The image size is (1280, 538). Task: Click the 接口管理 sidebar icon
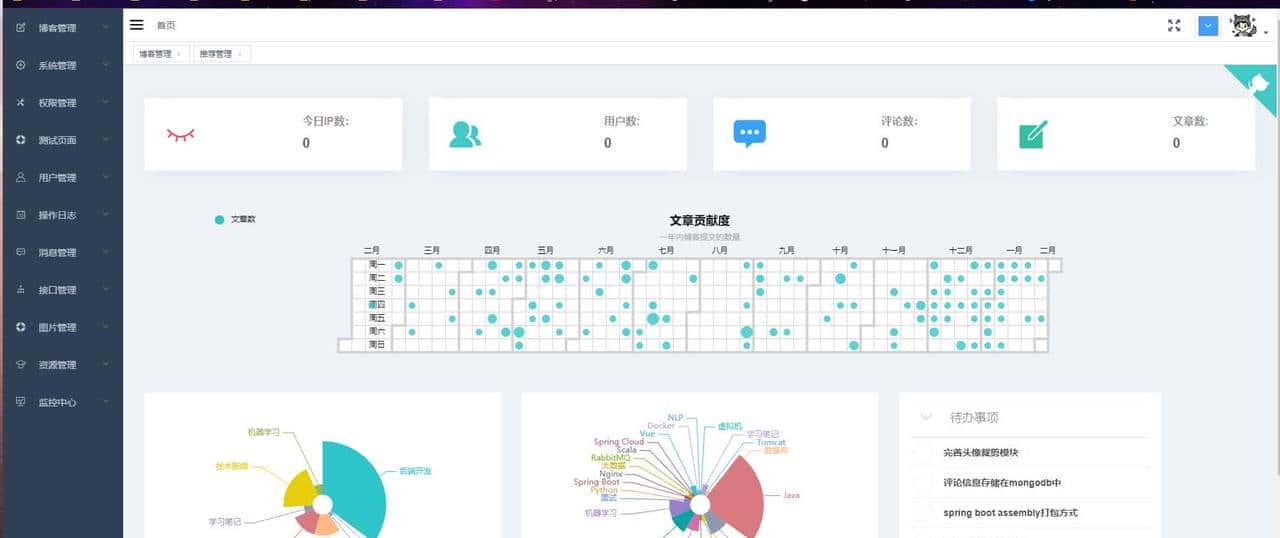[21, 290]
